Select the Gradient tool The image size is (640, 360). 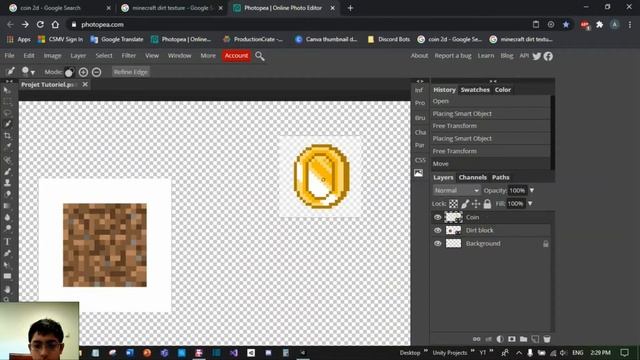tap(7, 206)
